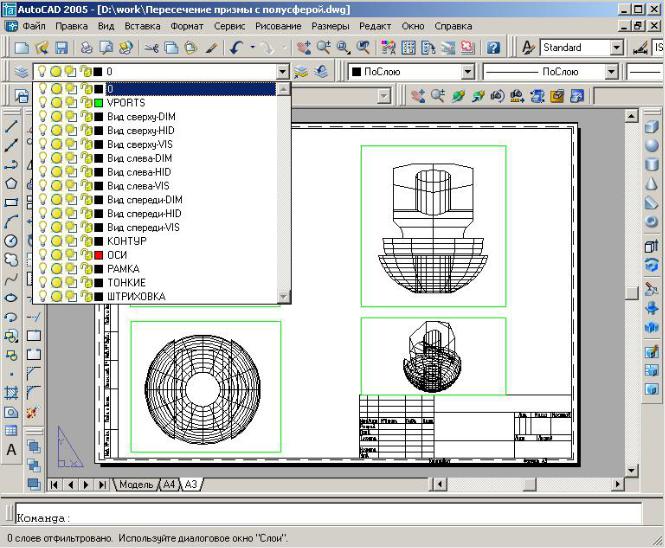Open the Вставка menu
Screen dimensions: 665x548
pos(142,26)
